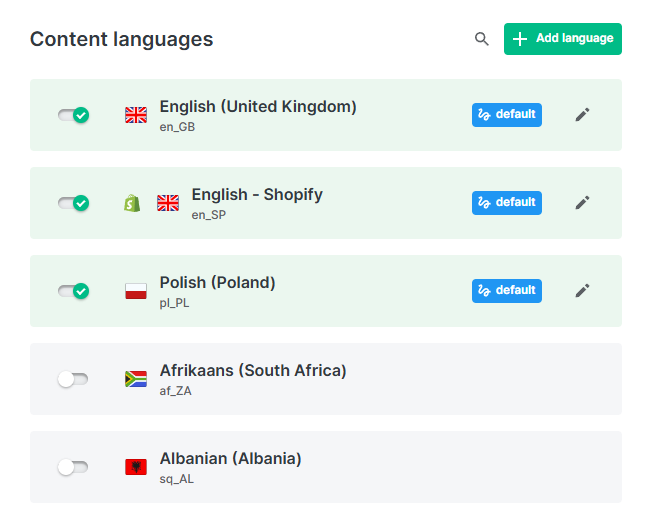The image size is (654, 514).
Task: Click the Albanian flag icon
Action: click(x=136, y=467)
